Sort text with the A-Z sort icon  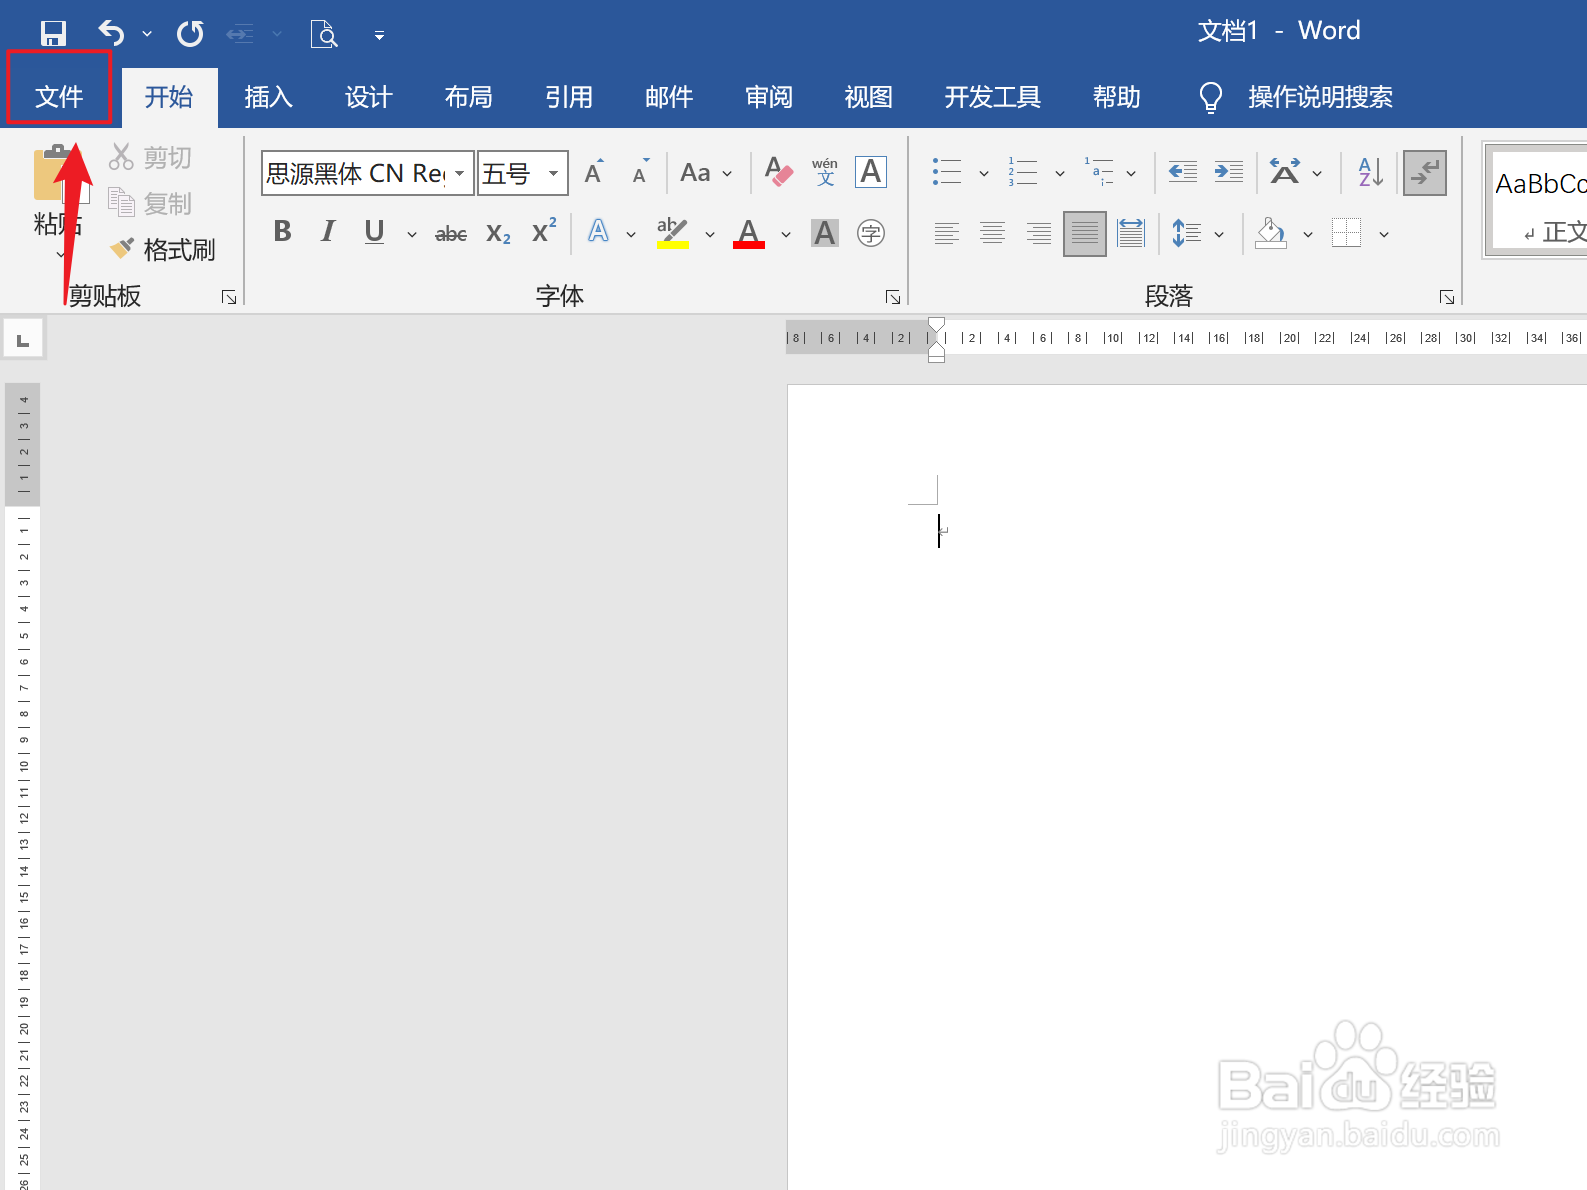(1371, 172)
